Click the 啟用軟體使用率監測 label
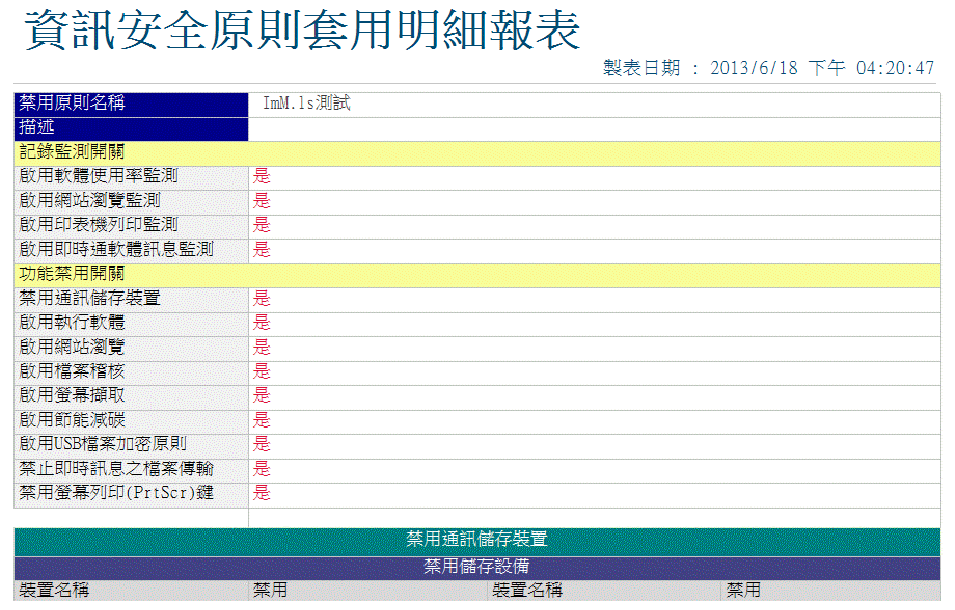Image resolution: width=955 pixels, height=610 pixels. 98,176
